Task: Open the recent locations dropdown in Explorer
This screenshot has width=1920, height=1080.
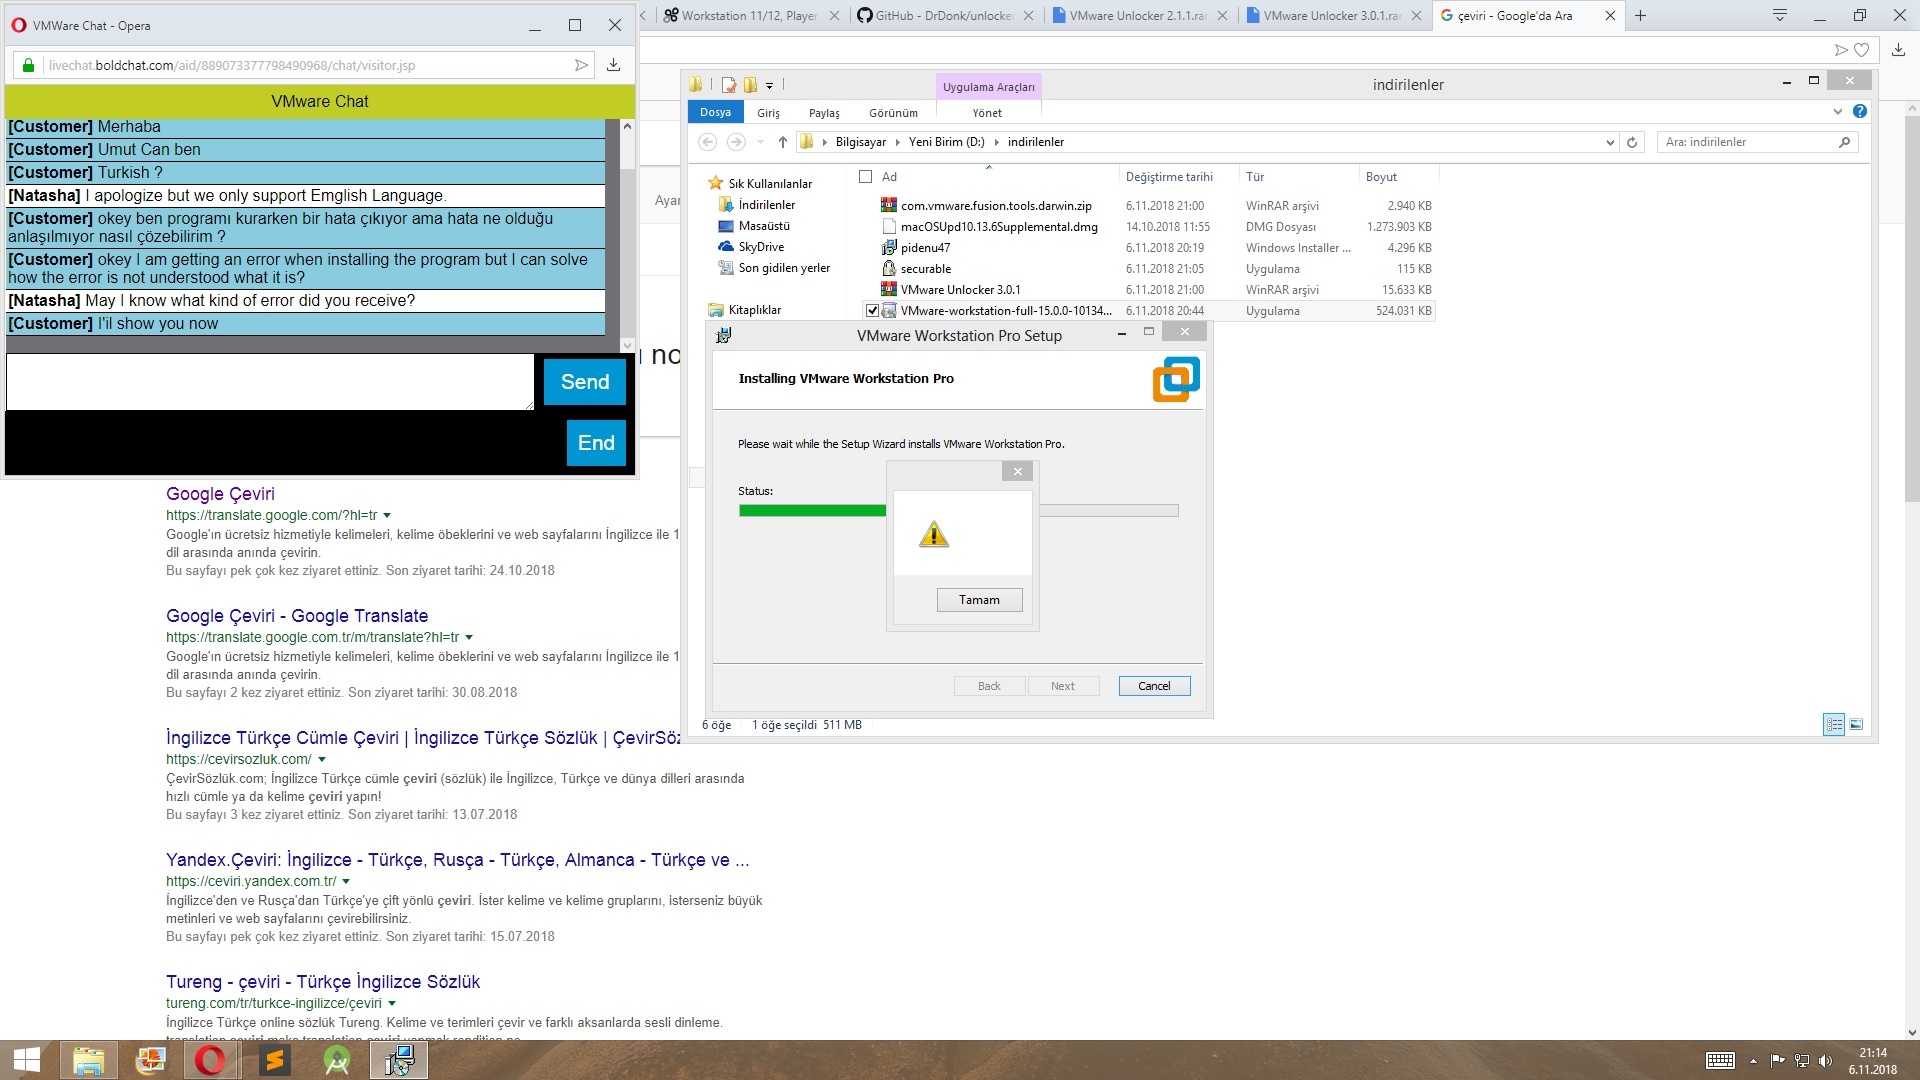Action: click(x=760, y=142)
